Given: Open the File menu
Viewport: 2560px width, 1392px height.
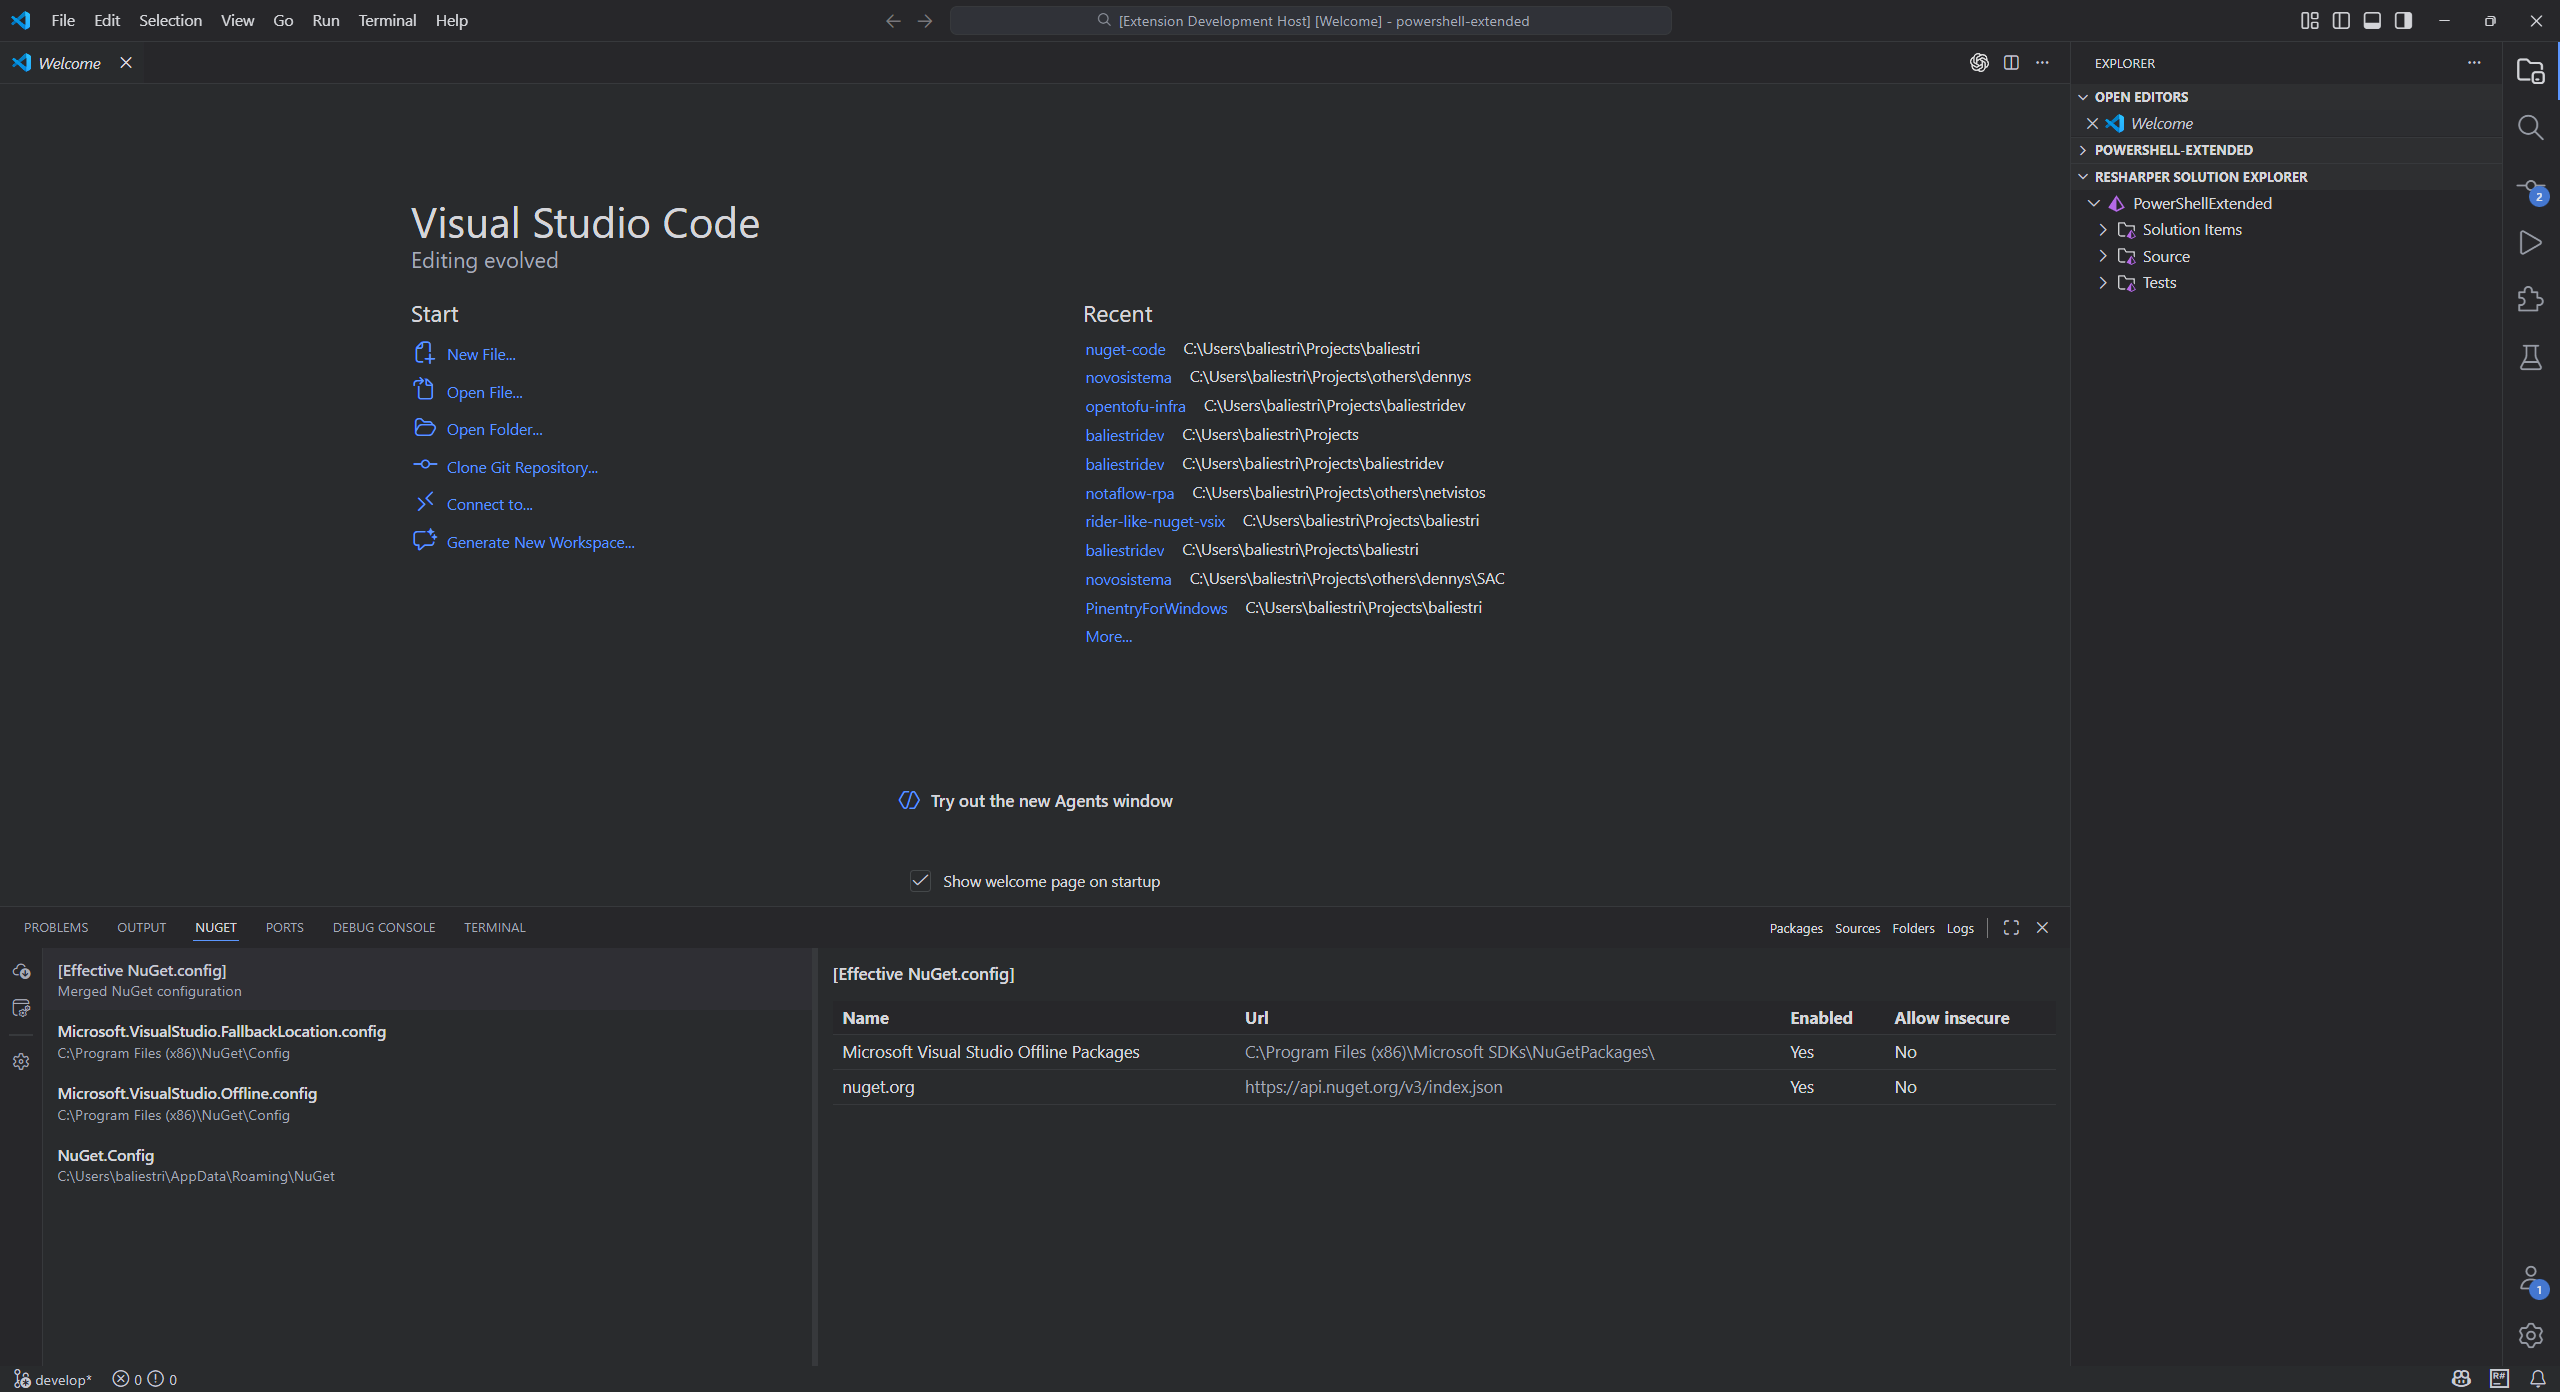Looking at the screenshot, I should click(63, 20).
